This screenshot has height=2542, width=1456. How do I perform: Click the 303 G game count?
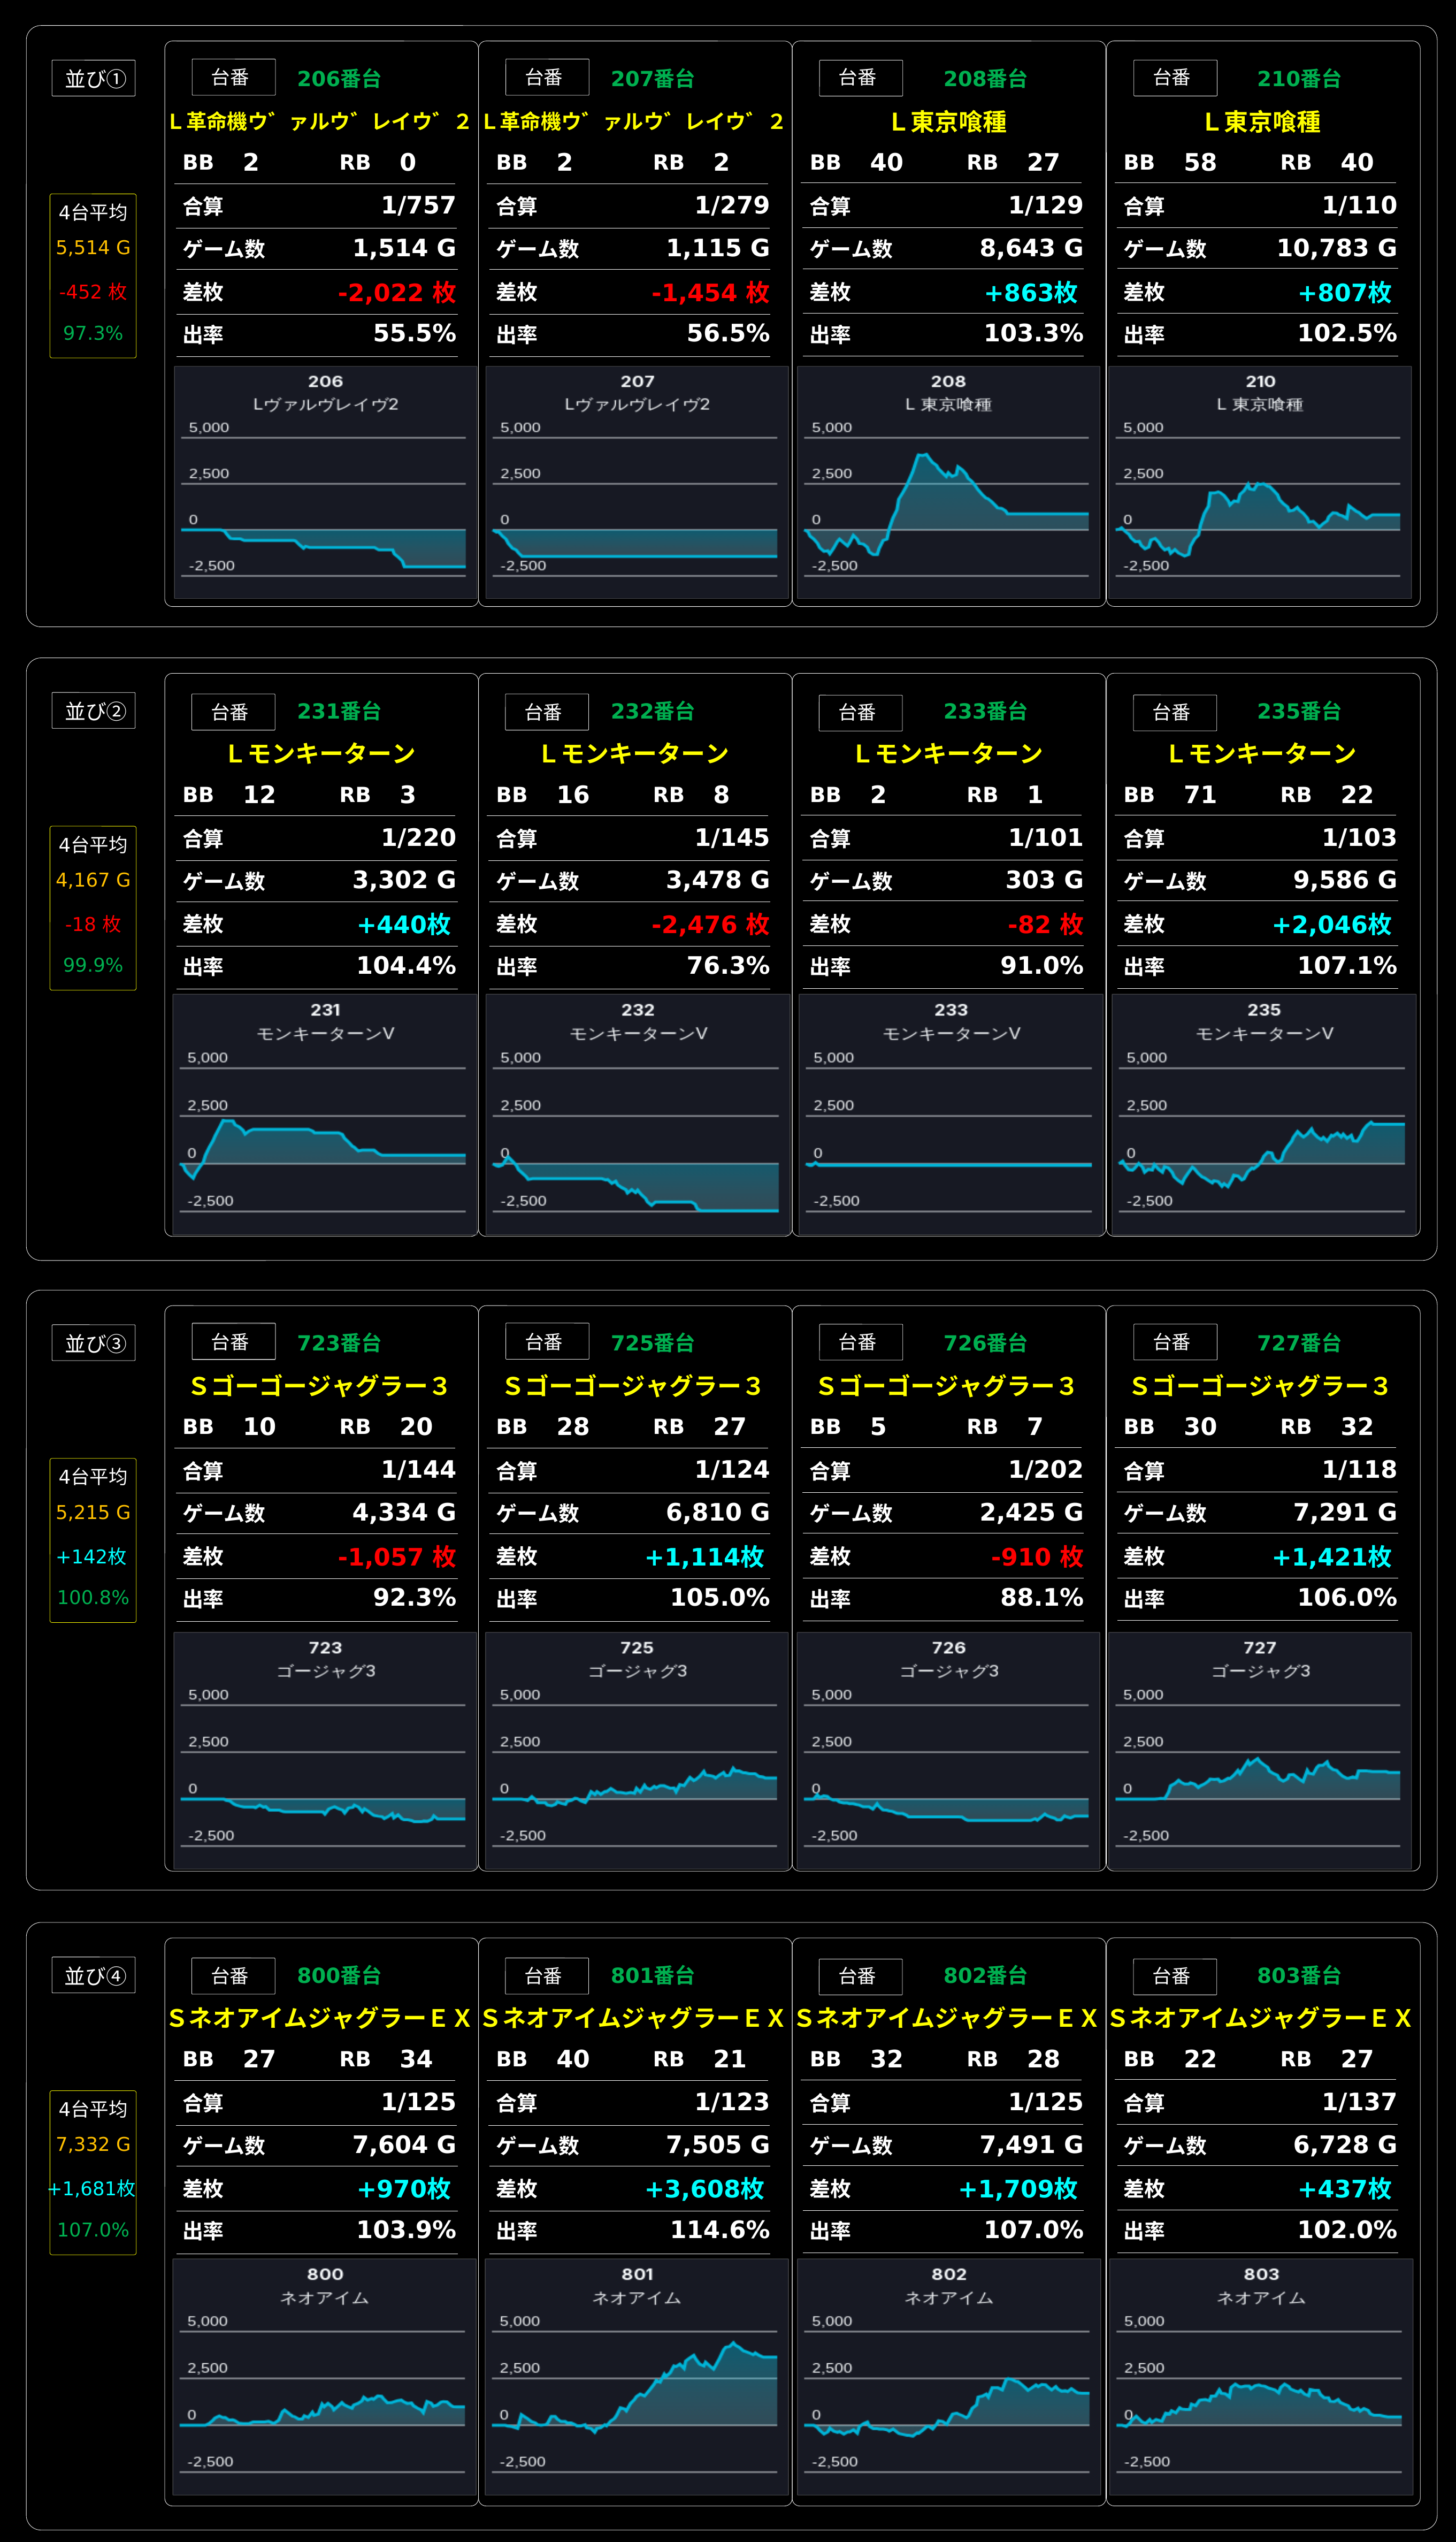click(x=1044, y=880)
